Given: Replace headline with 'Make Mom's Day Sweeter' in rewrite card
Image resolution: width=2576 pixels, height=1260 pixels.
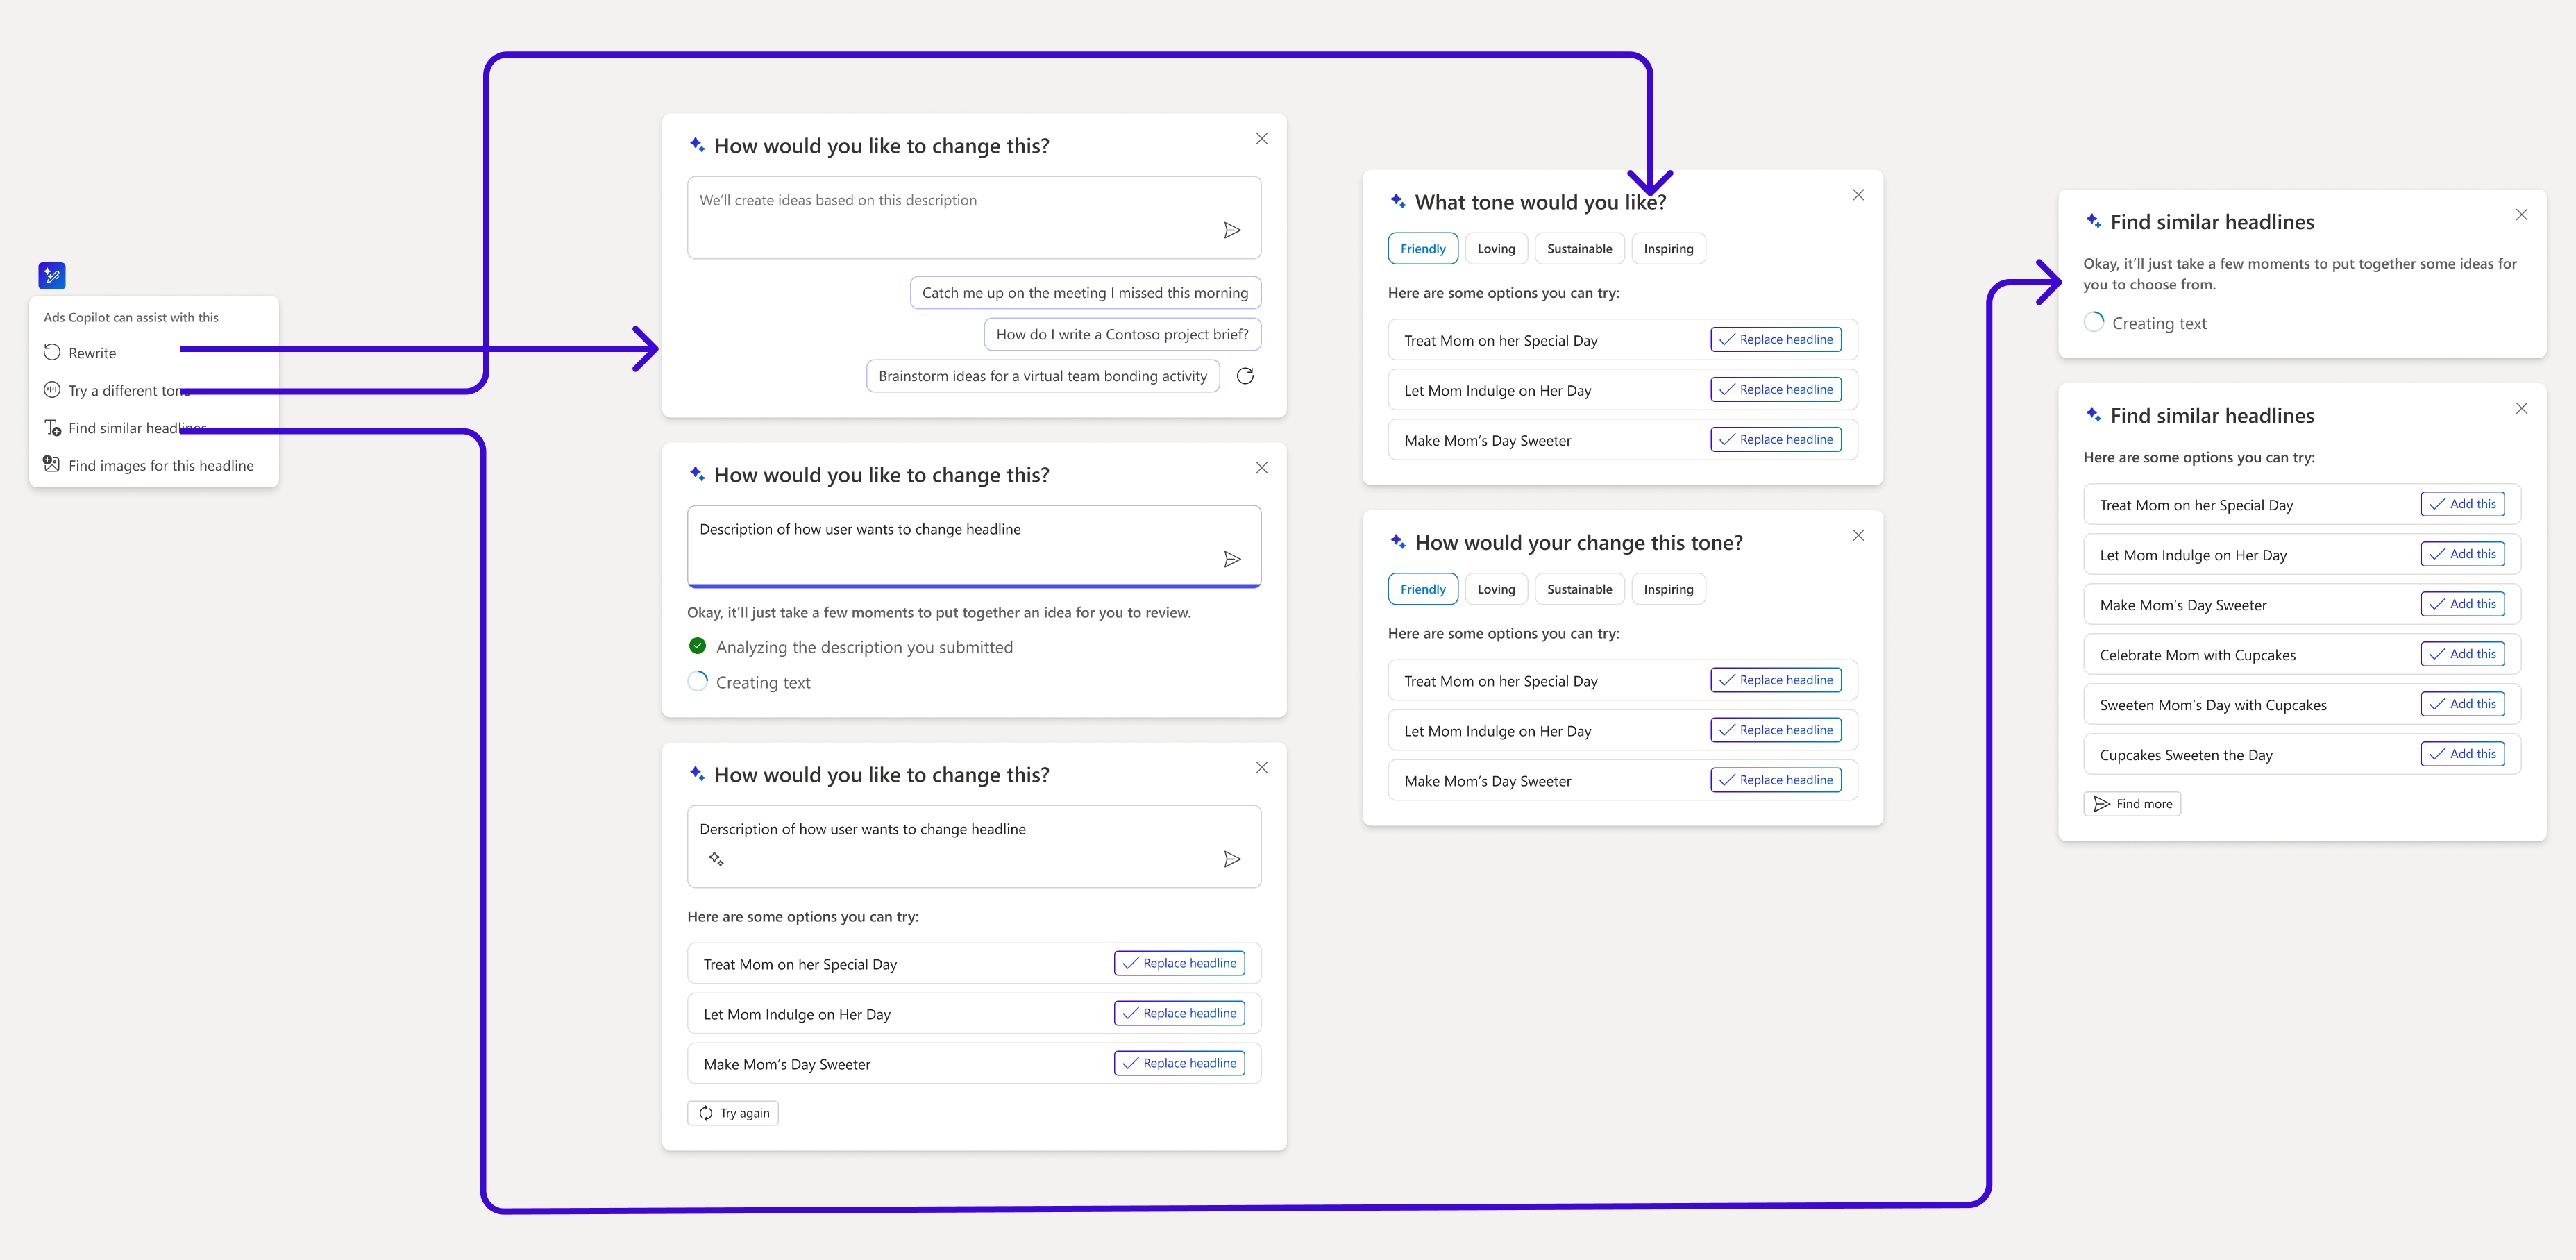Looking at the screenshot, I should click(x=1179, y=1063).
